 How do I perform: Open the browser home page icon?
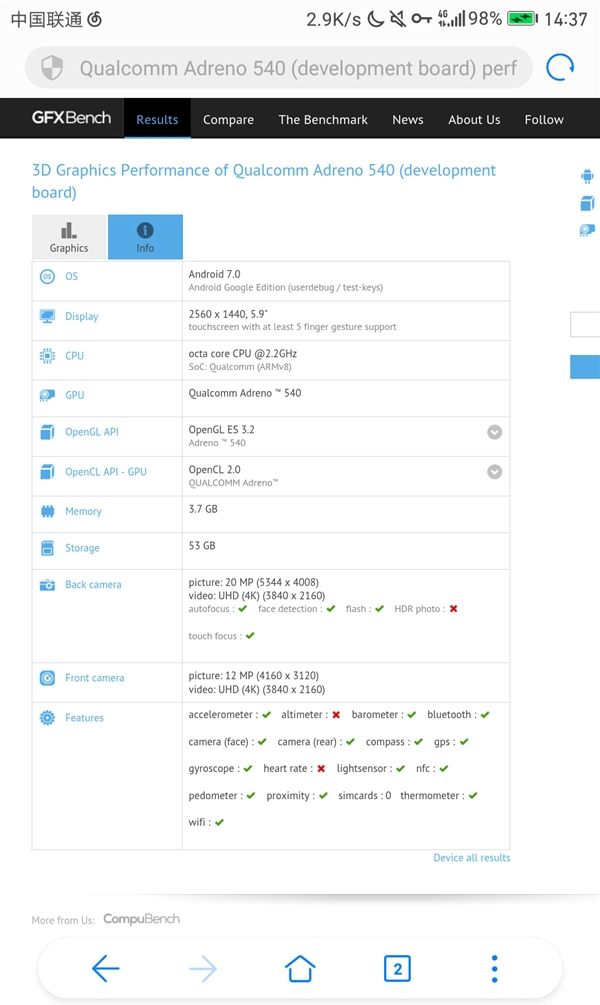[300, 967]
